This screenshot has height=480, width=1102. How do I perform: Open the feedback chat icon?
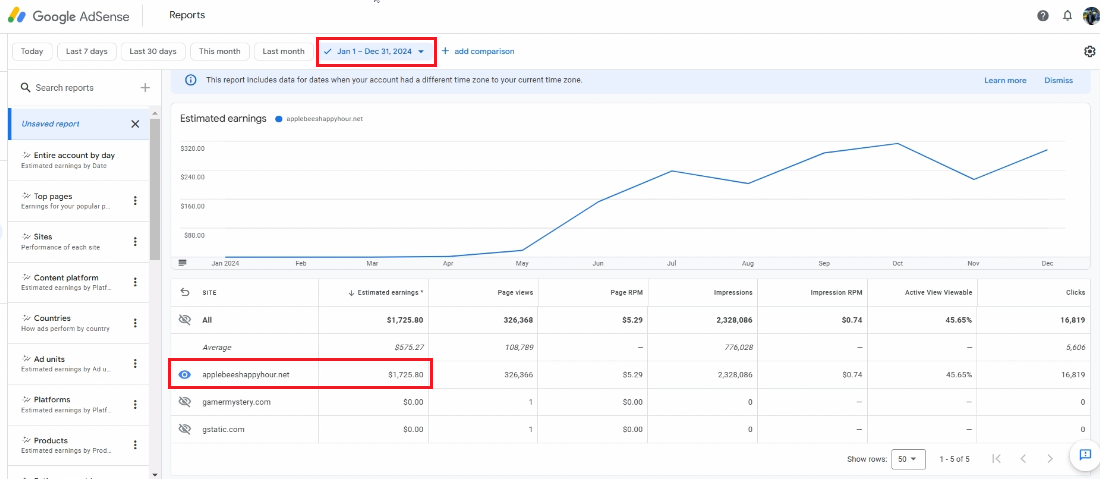point(1084,455)
